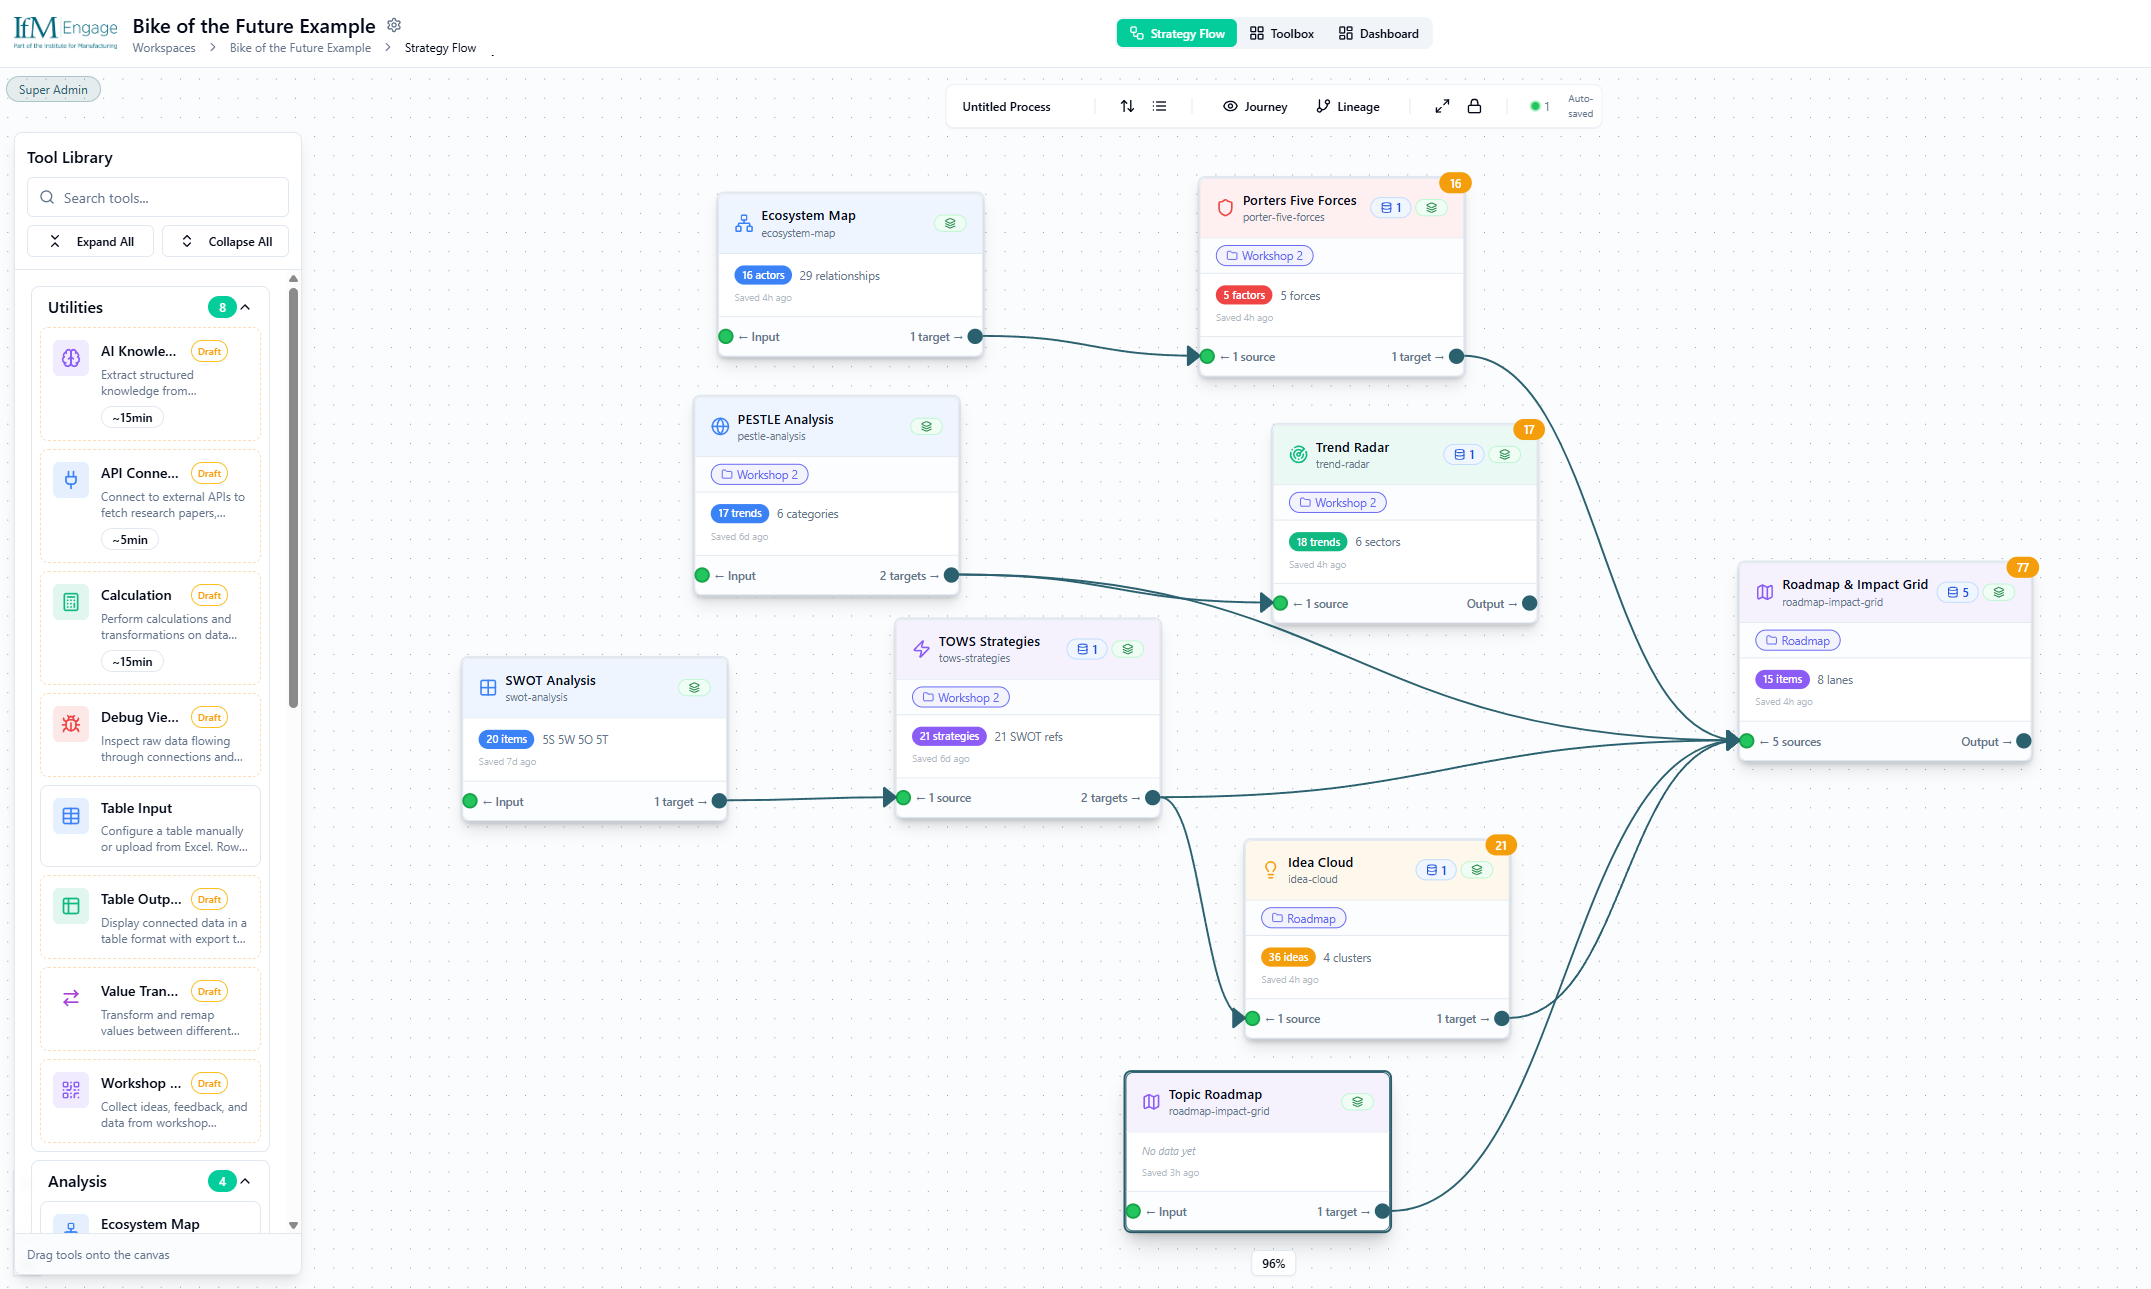
Task: Expand the Analysis section
Action: point(243,1181)
